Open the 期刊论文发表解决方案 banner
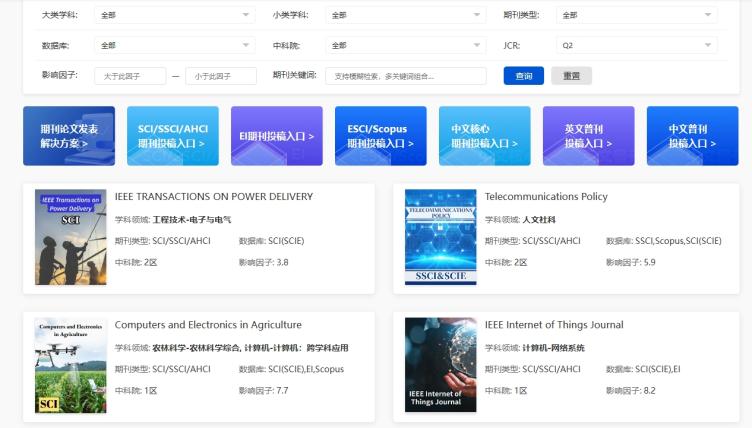This screenshot has height=428, width=752. click(x=69, y=136)
